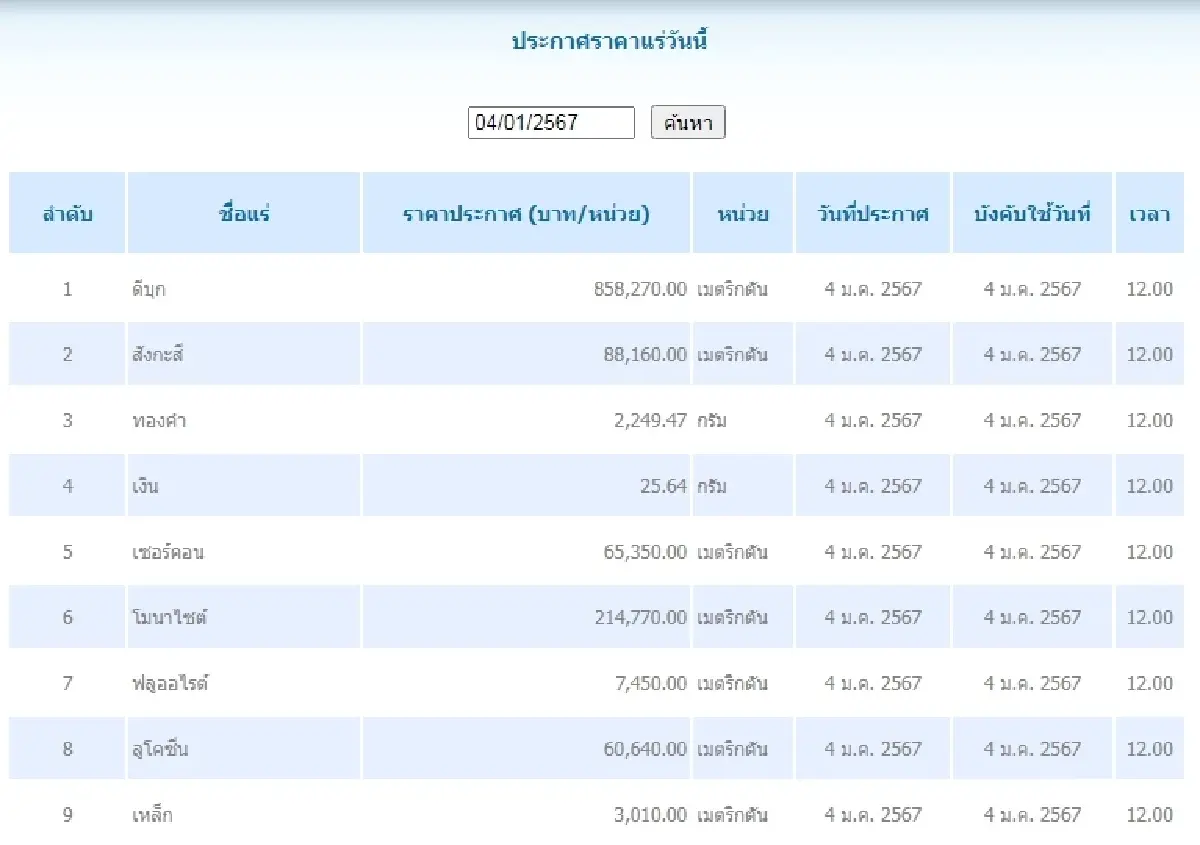Click the unit กรัม in เงิน row

tap(712, 486)
